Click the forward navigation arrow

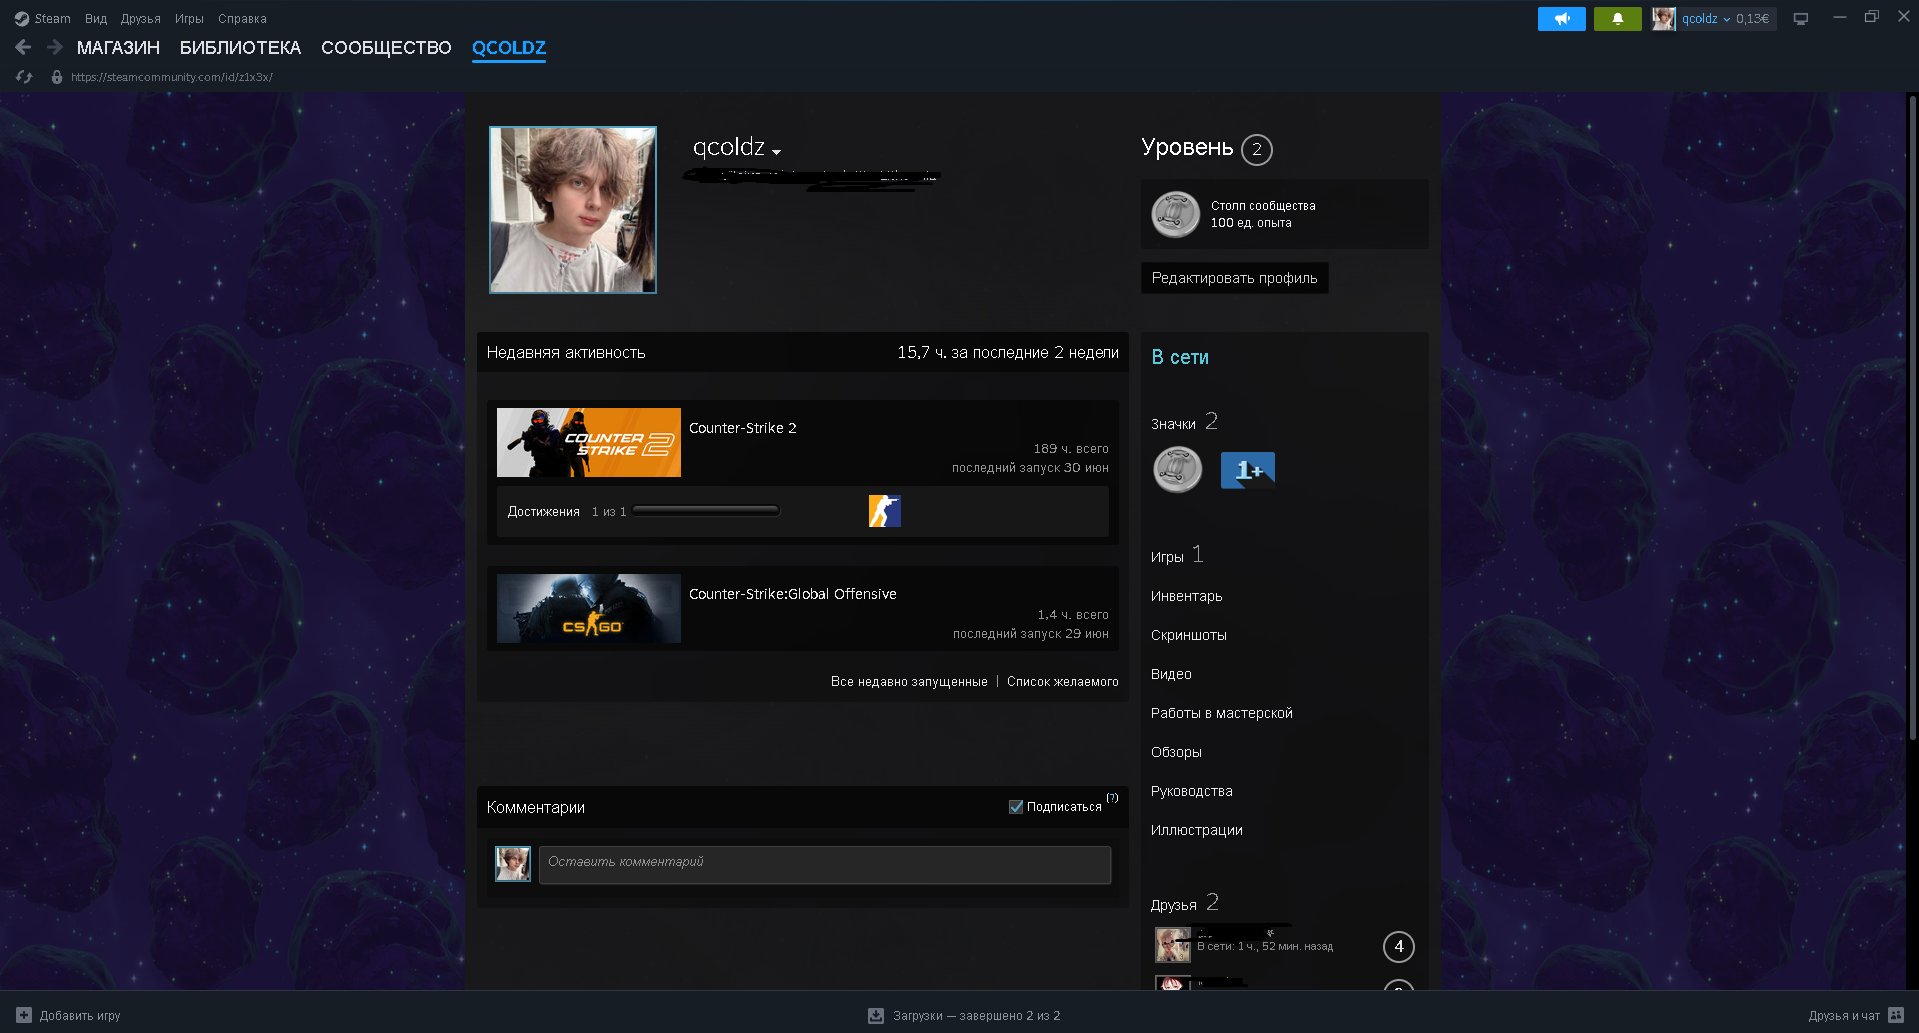click(55, 47)
